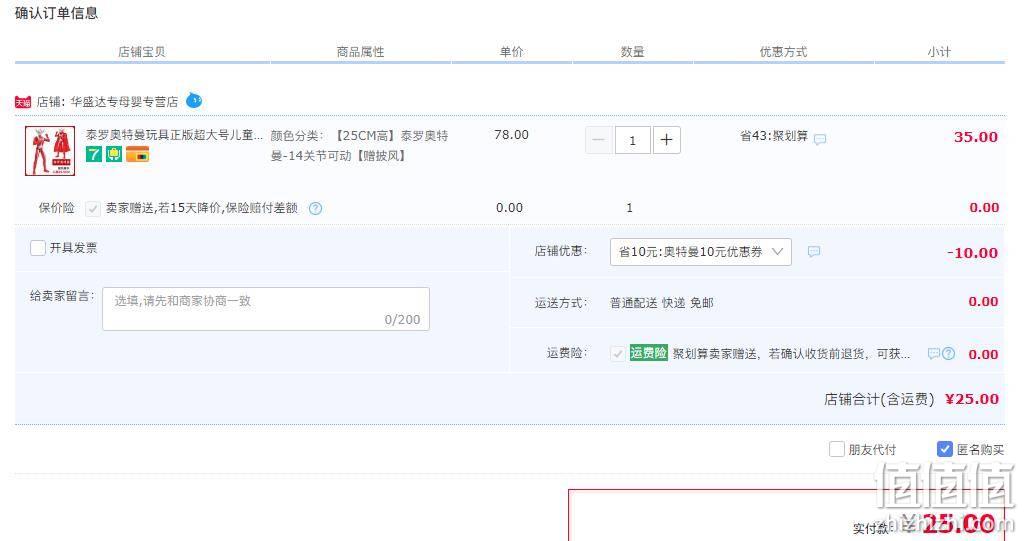Click the subtotal 35.00
This screenshot has height=541, width=1024.
(x=976, y=137)
